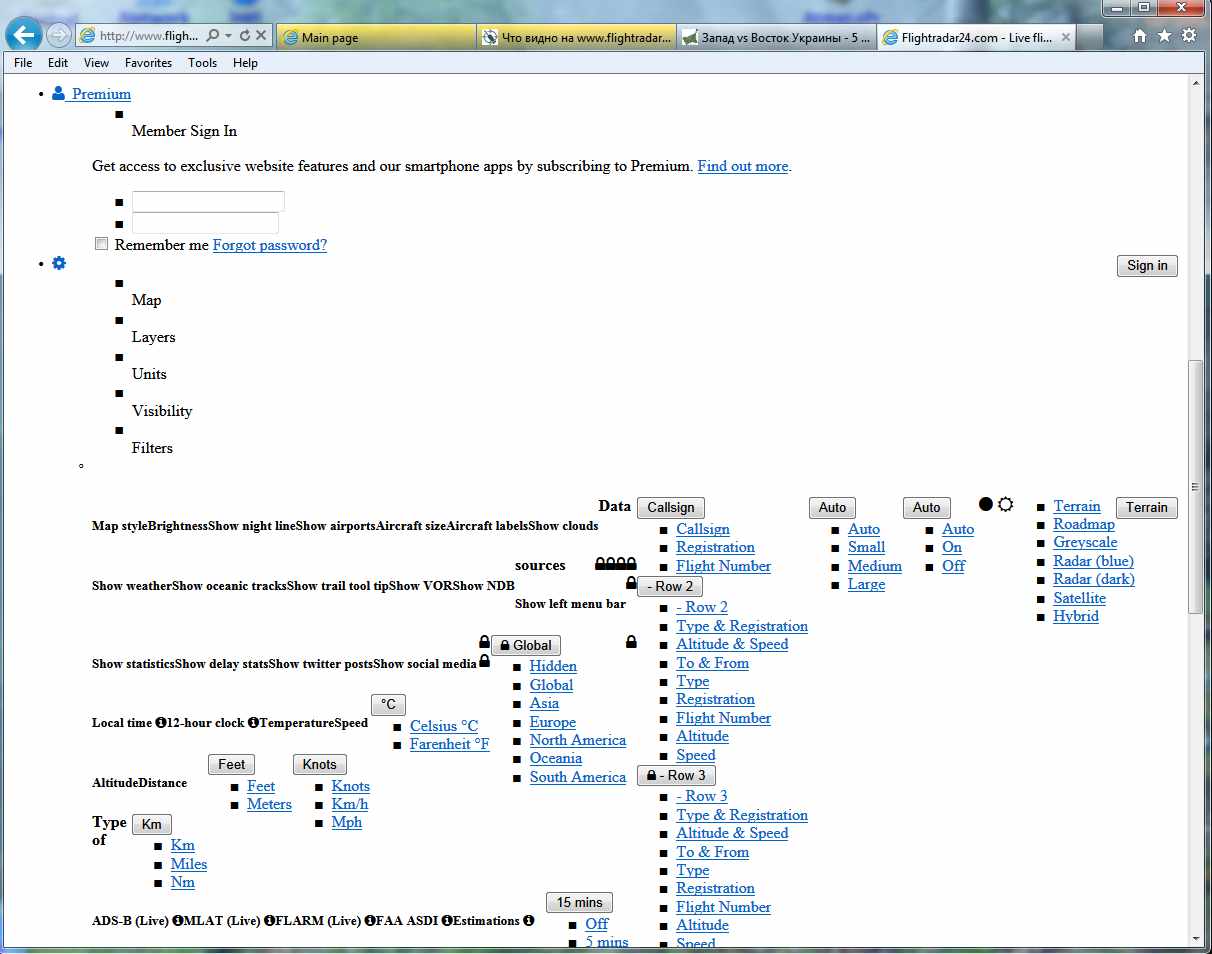Refresh the page using the reload icon

(x=245, y=35)
